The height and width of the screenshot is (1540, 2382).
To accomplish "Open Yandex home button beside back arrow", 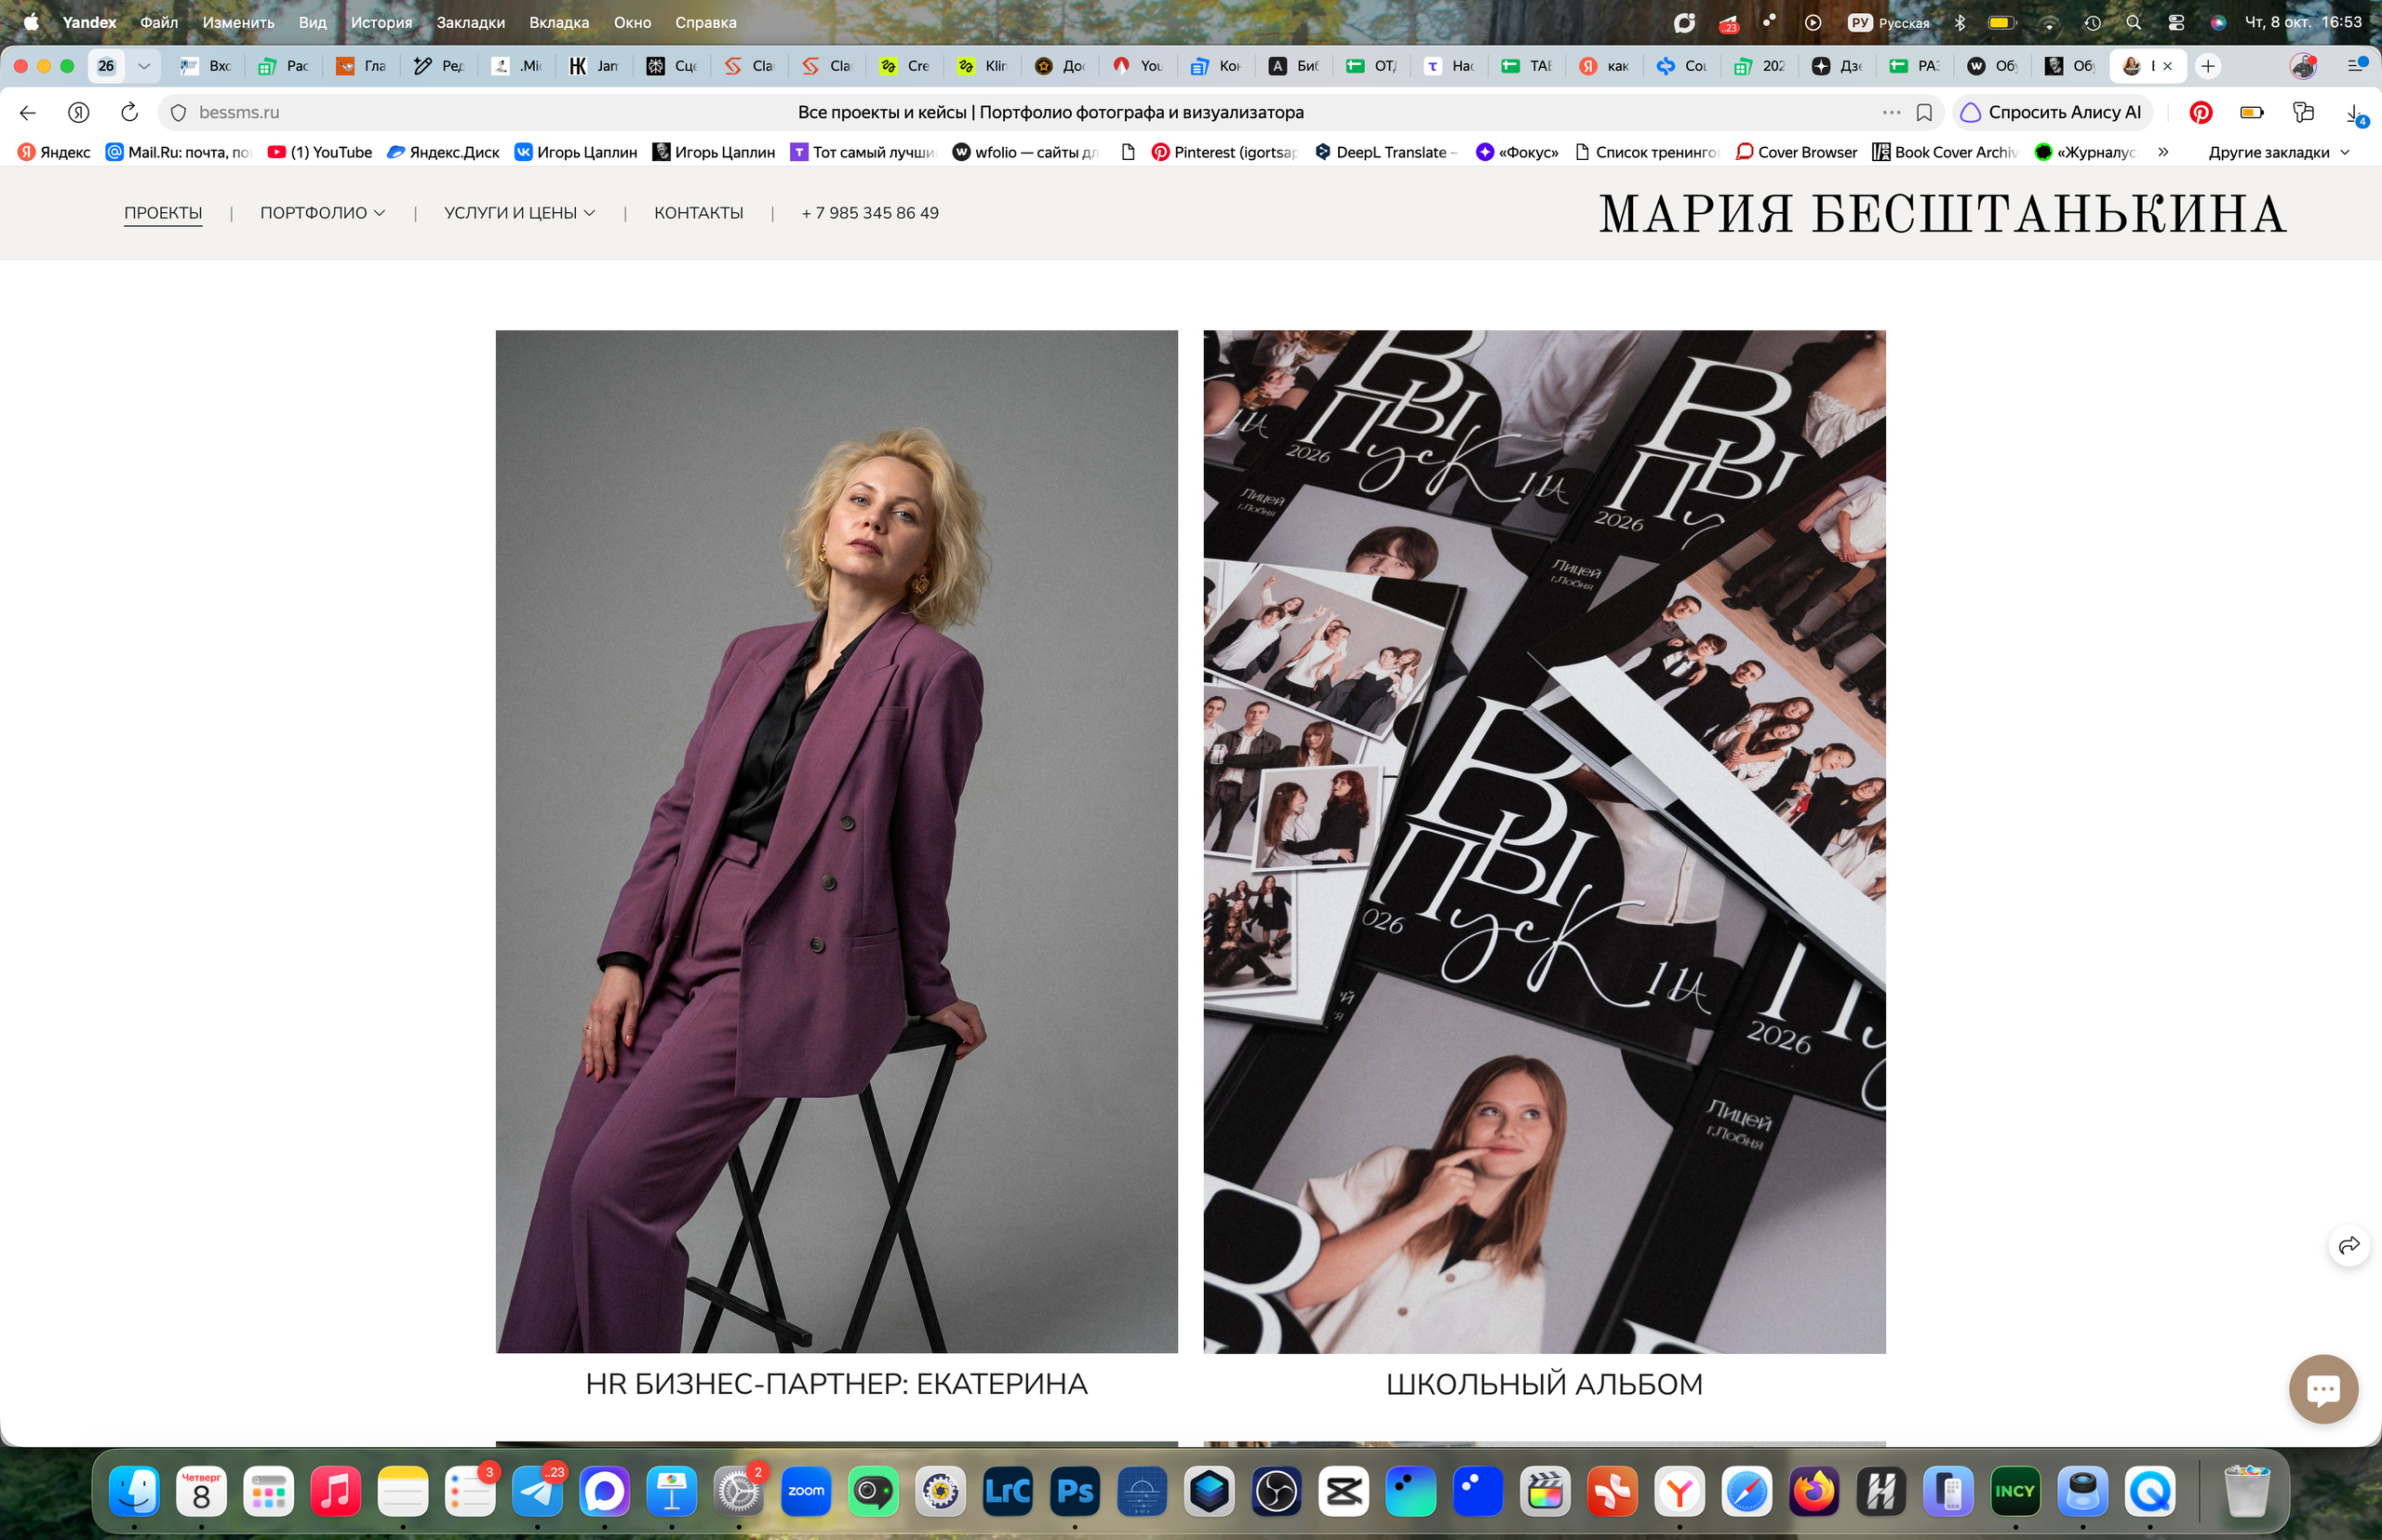I will (79, 112).
